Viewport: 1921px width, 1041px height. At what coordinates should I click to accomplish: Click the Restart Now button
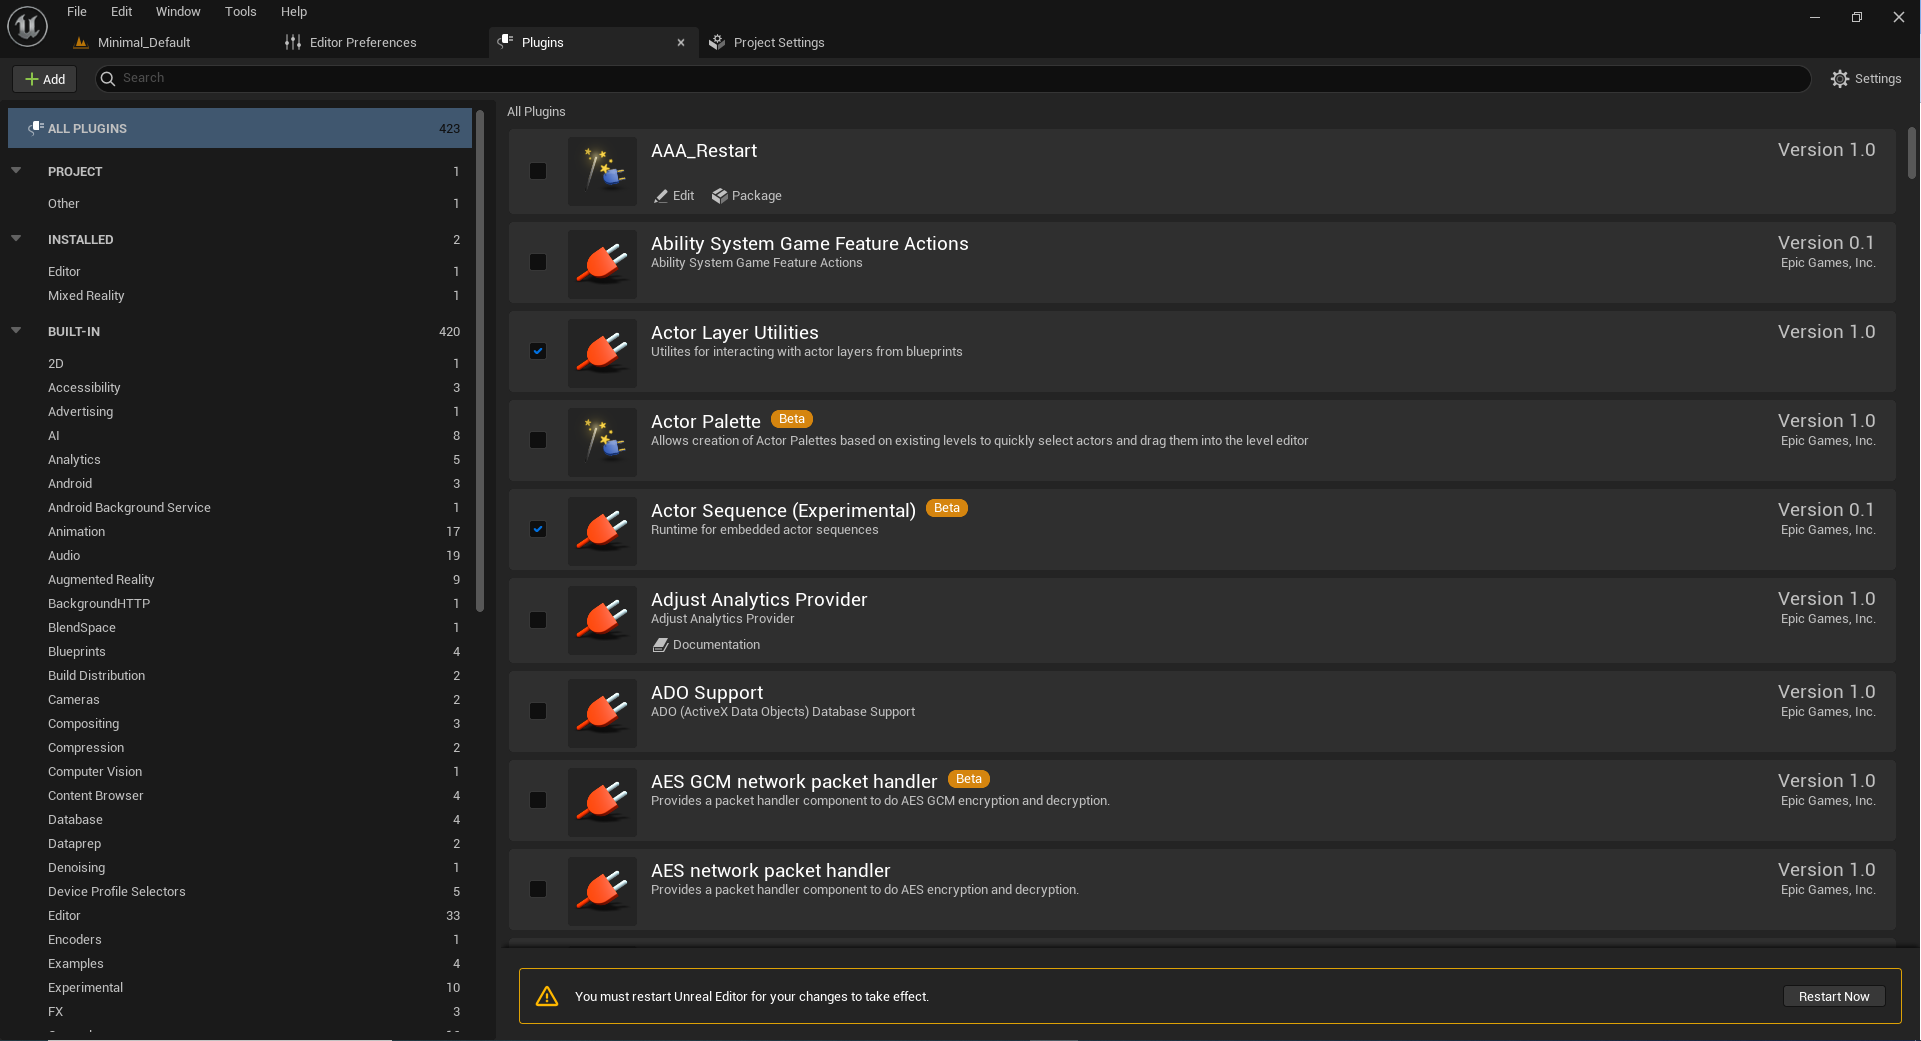(1834, 996)
